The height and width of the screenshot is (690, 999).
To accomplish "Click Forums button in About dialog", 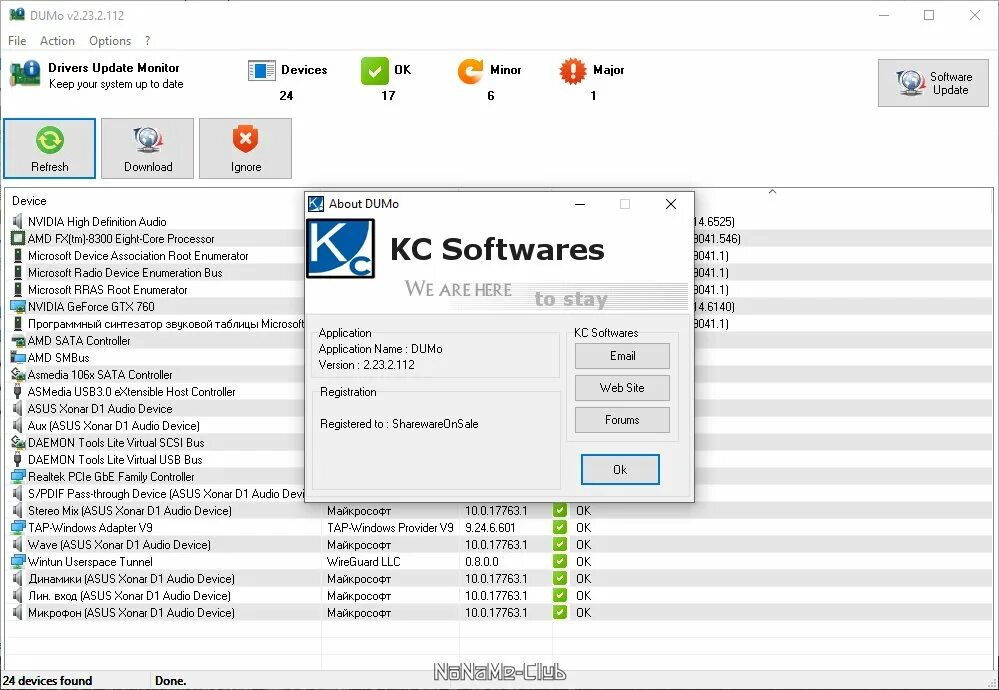I will point(622,420).
